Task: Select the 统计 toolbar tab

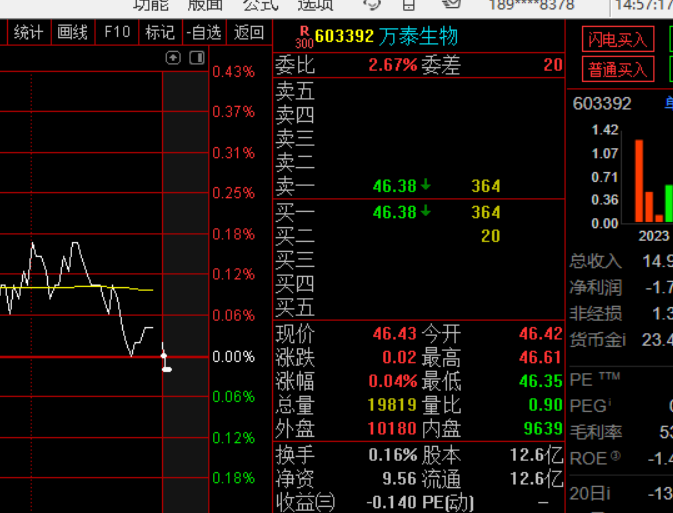Action: click(x=29, y=32)
